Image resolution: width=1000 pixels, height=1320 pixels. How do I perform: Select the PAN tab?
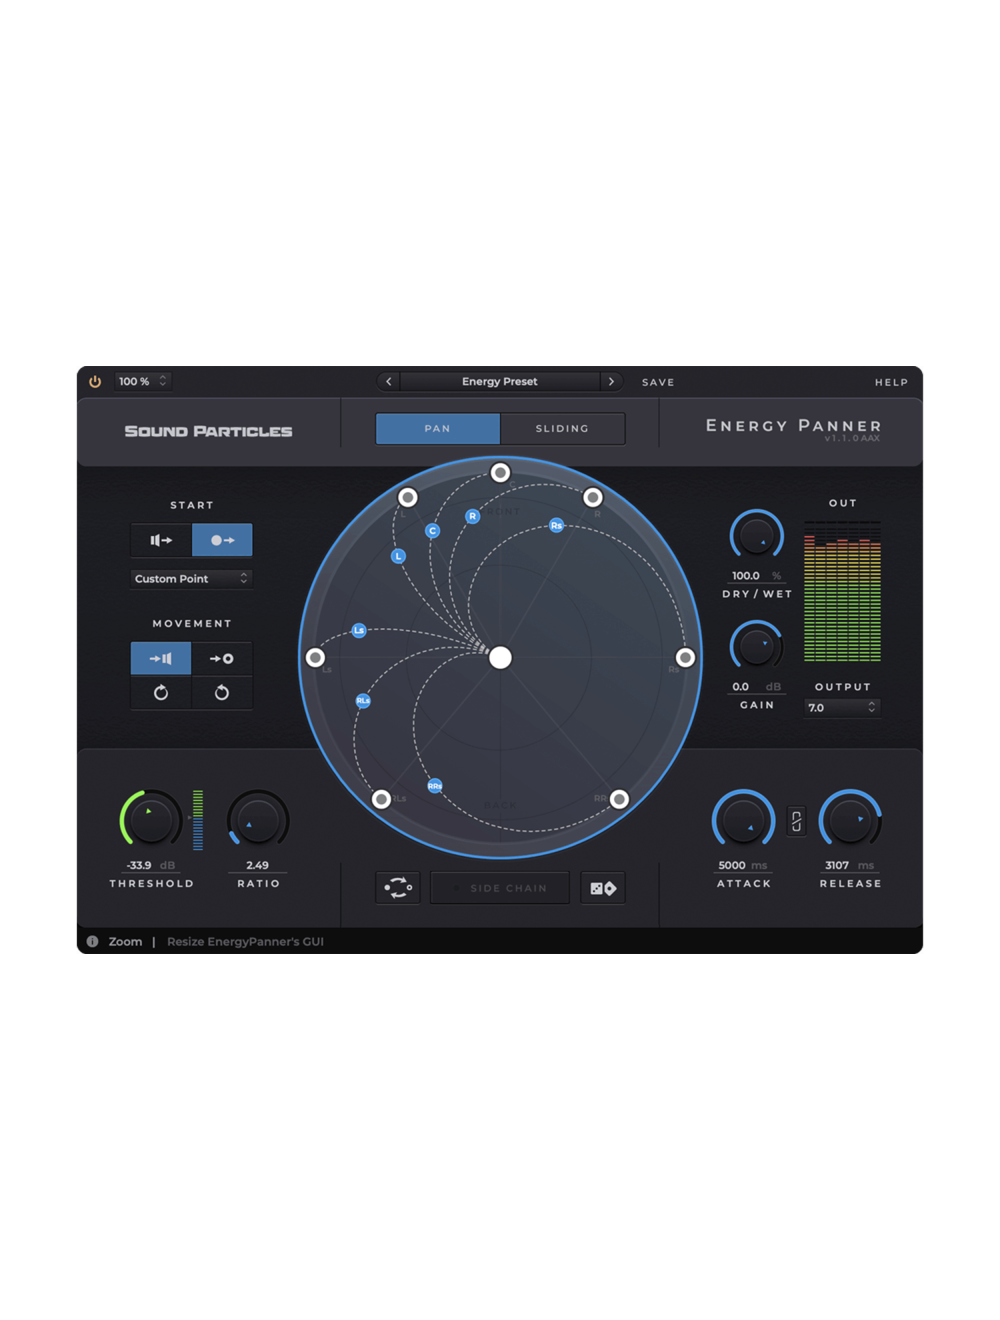437,428
